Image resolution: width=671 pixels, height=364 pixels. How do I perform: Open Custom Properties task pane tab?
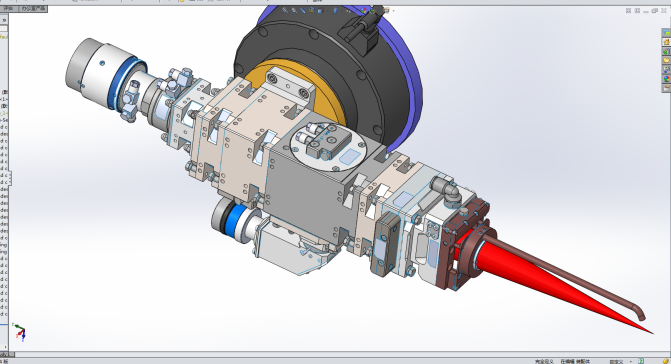(666, 88)
